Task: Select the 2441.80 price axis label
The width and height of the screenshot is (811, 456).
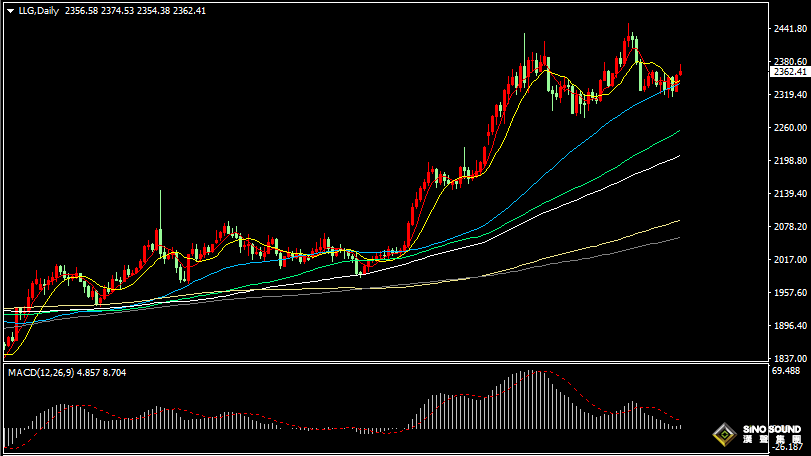Action: click(789, 29)
